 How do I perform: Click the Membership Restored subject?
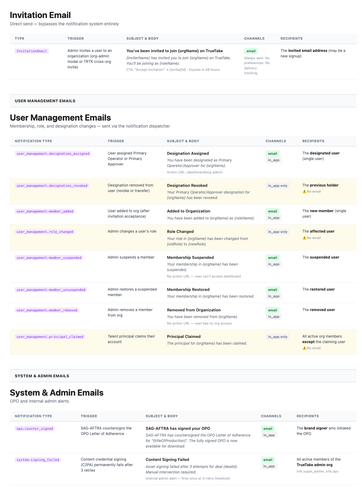point(188,289)
